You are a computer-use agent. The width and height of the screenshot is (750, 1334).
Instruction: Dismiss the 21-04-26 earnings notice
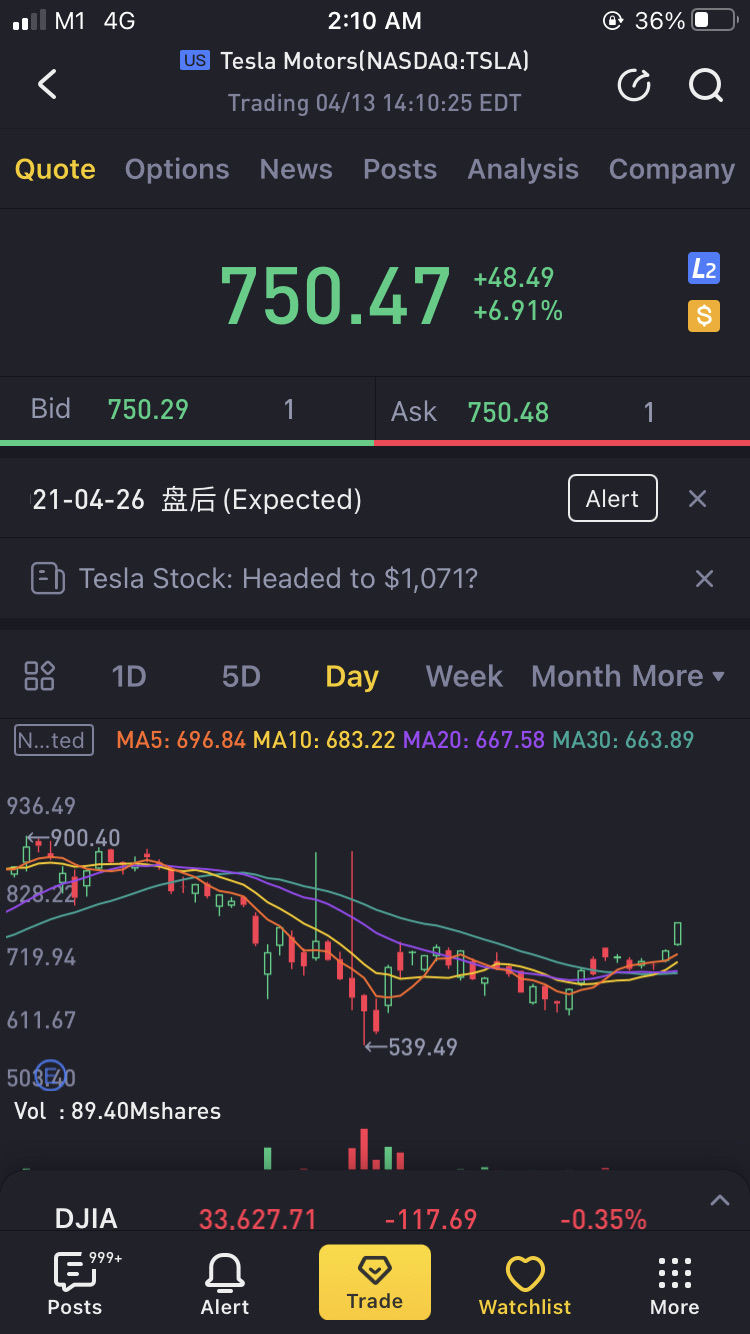[698, 499]
